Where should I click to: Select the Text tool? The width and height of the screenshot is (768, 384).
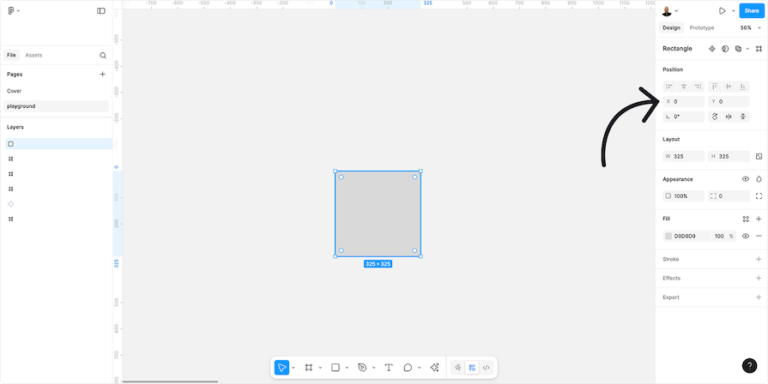coord(388,367)
